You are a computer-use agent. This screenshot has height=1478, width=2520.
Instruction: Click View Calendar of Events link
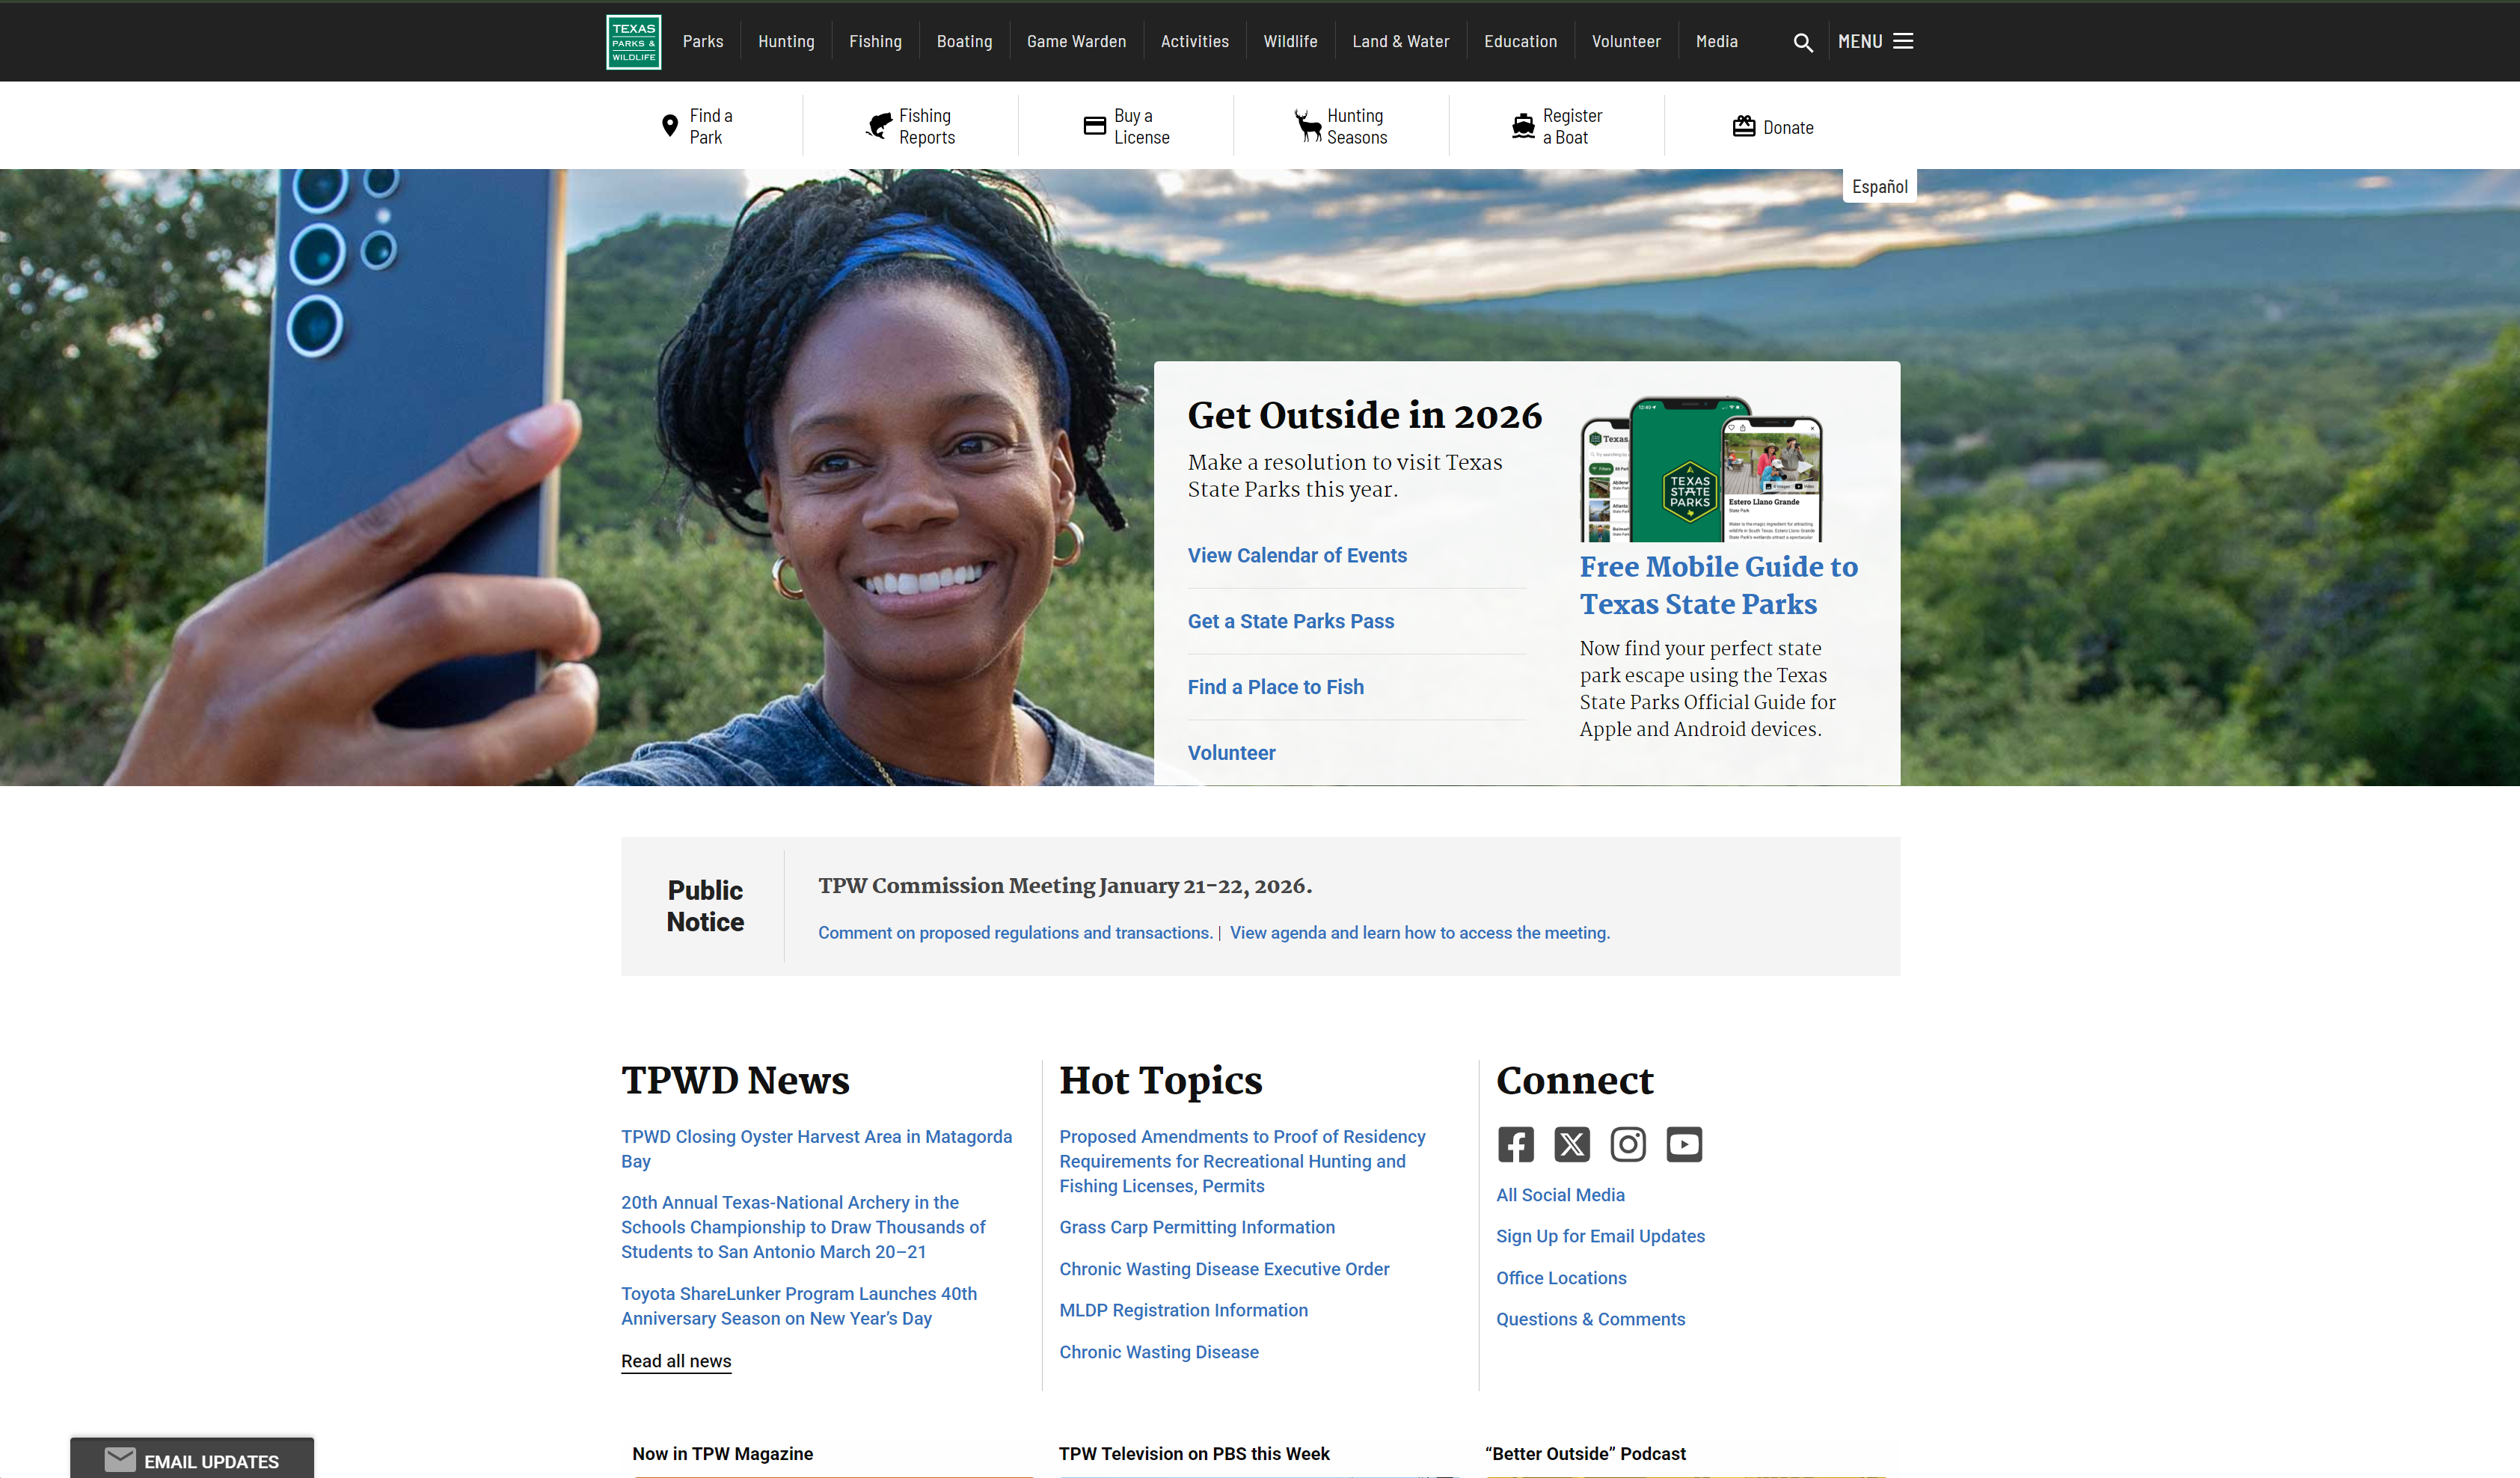coord(1296,556)
